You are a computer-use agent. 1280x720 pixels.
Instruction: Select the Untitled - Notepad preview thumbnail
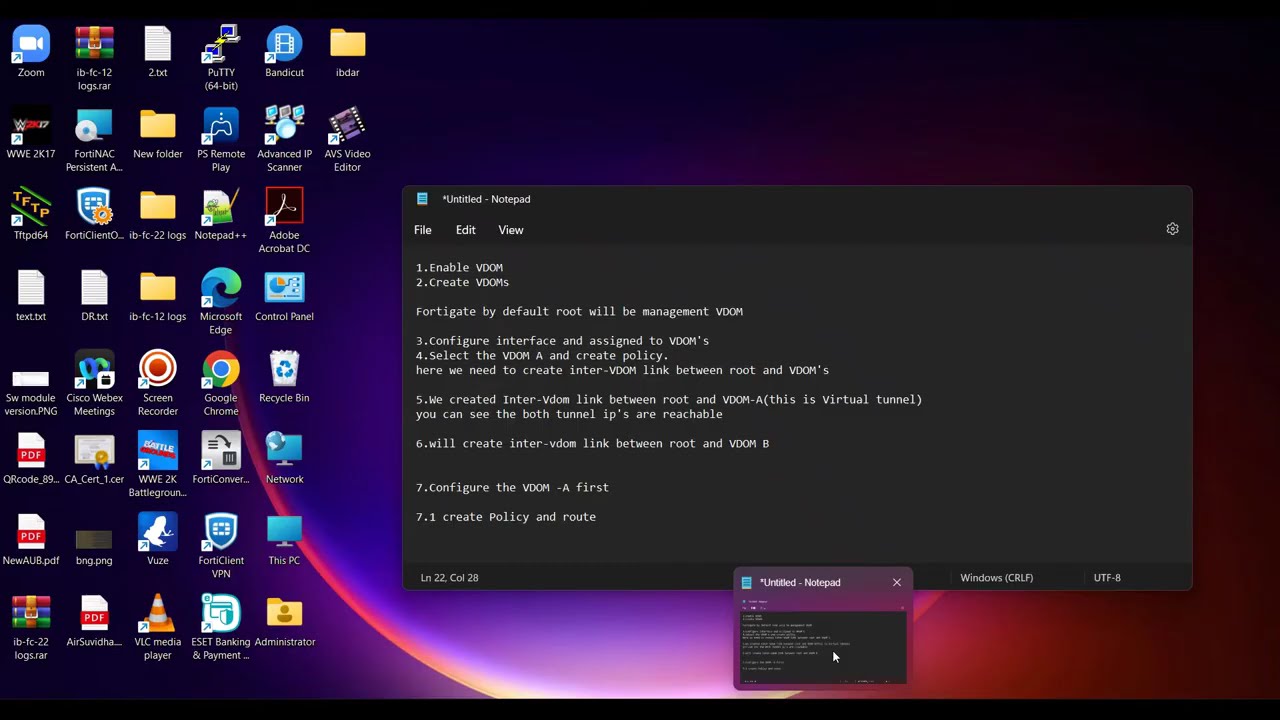coord(822,640)
